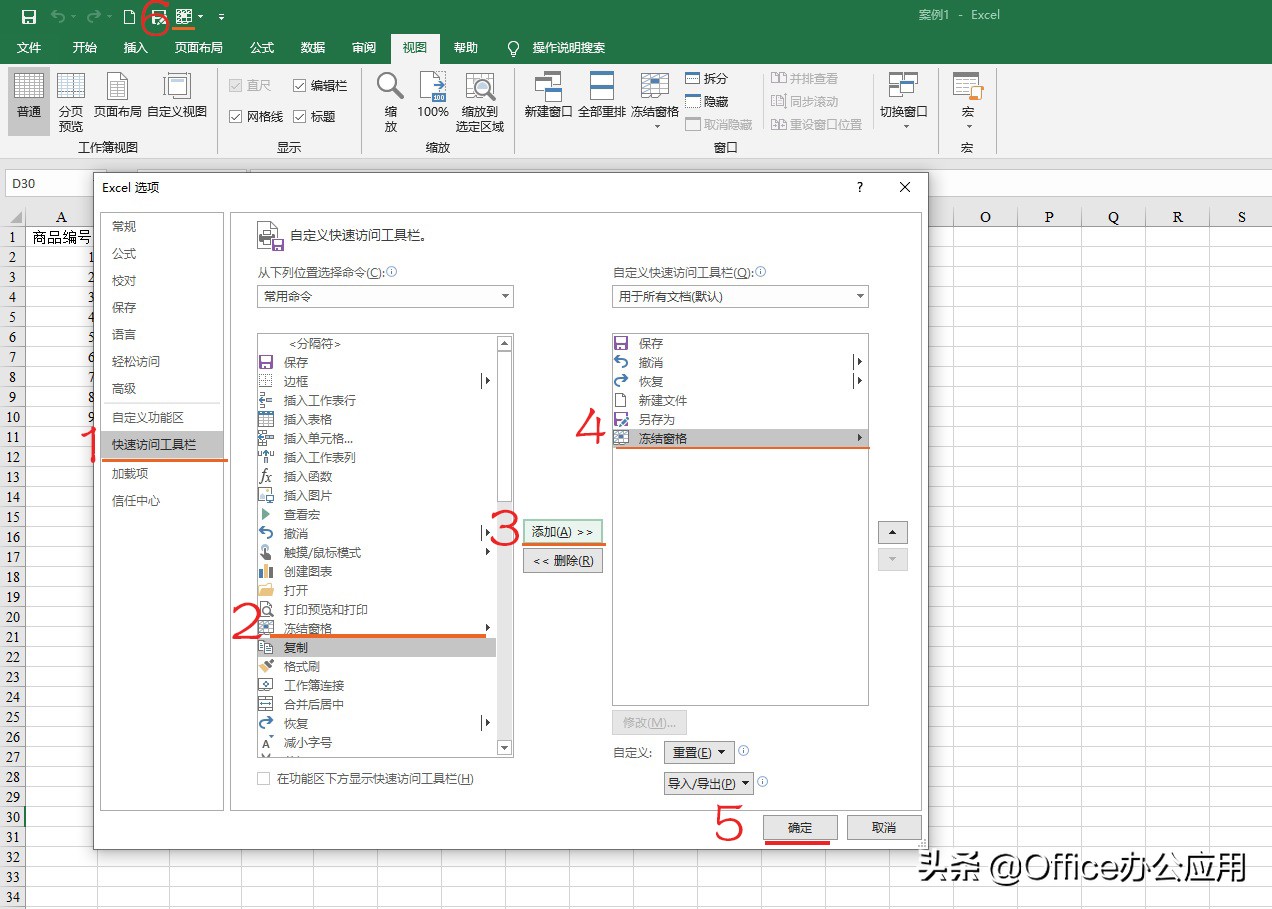Click Split (拆分) window command
1272x909 pixels.
(x=707, y=78)
